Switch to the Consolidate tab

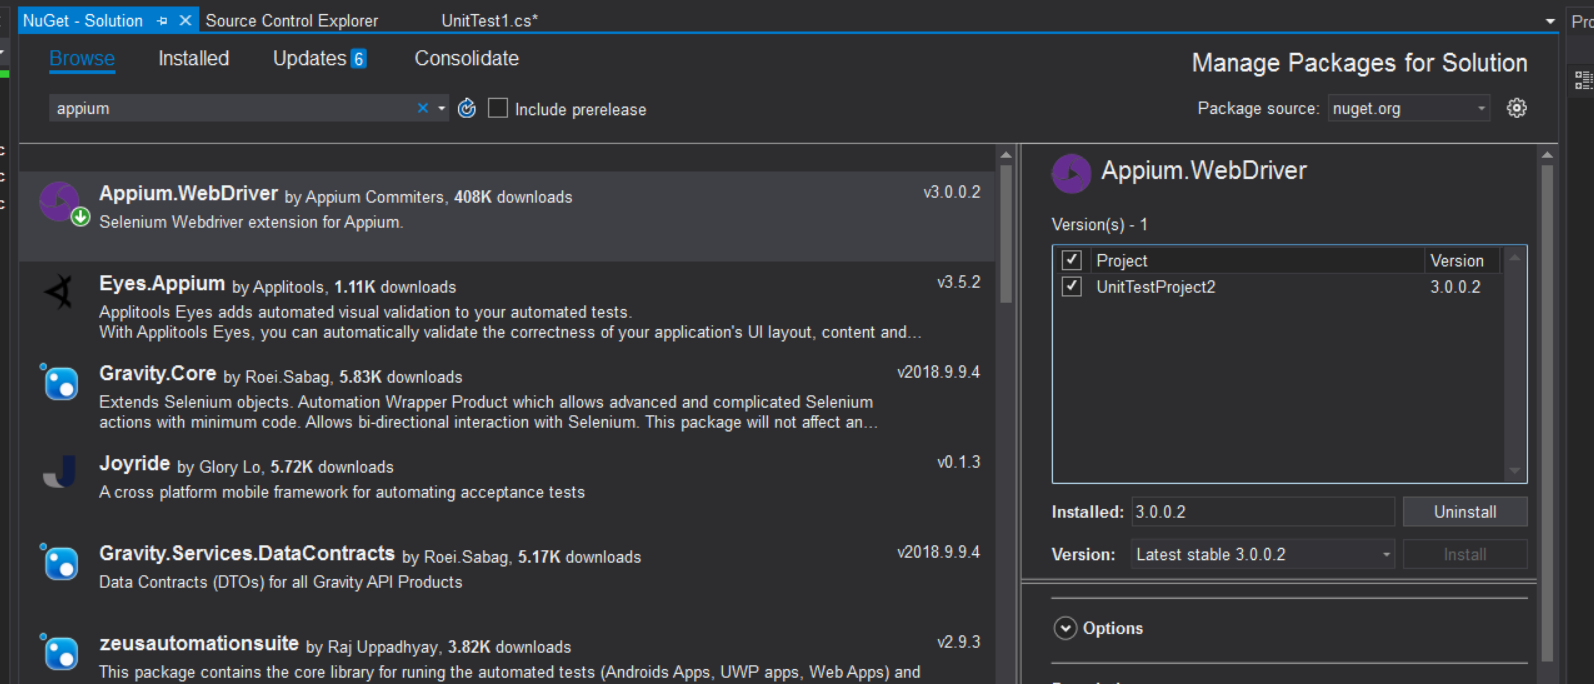[467, 59]
